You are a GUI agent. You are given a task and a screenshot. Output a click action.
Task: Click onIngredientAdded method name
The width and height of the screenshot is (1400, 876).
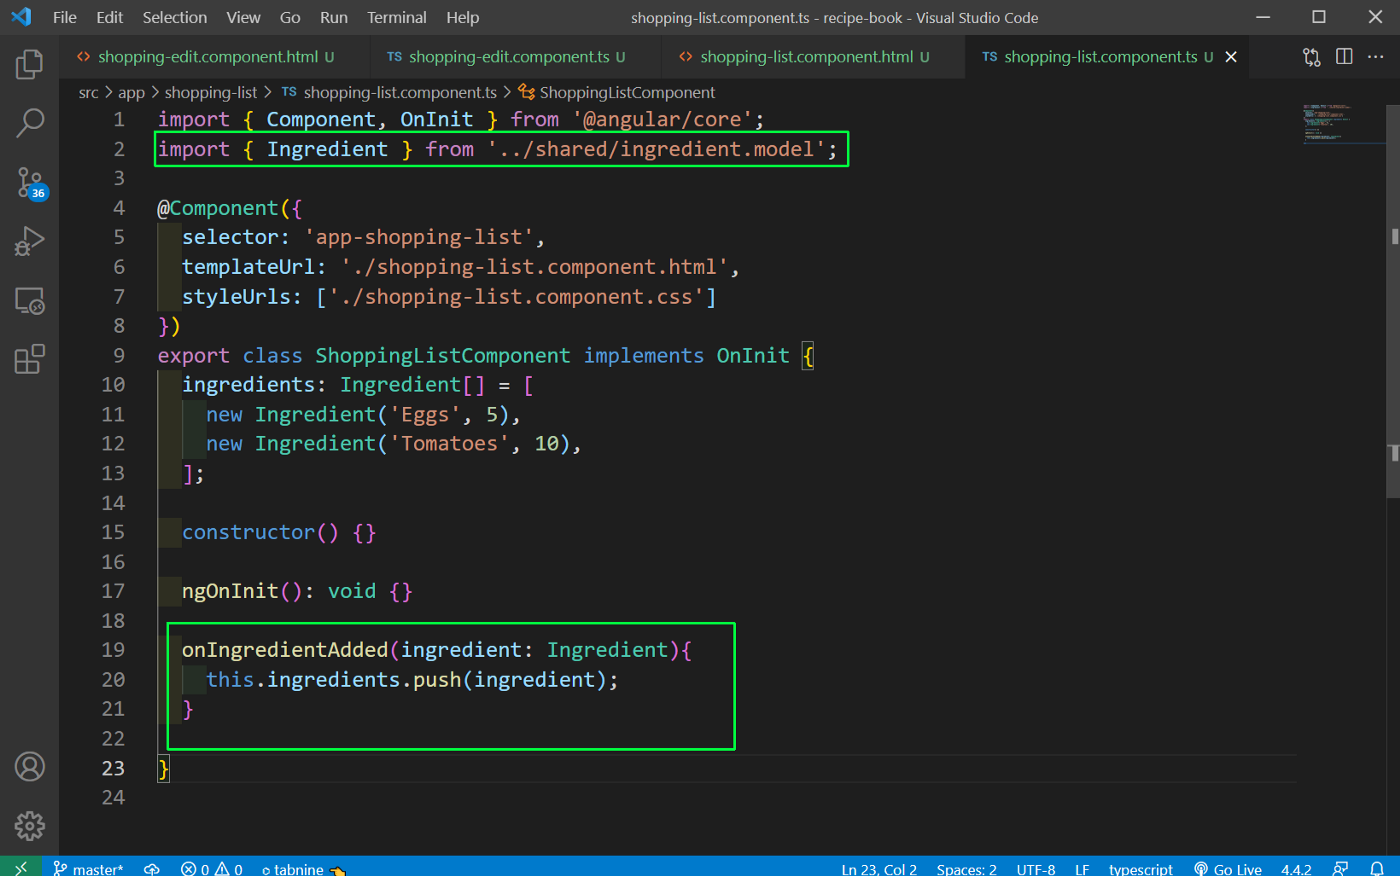tap(285, 649)
